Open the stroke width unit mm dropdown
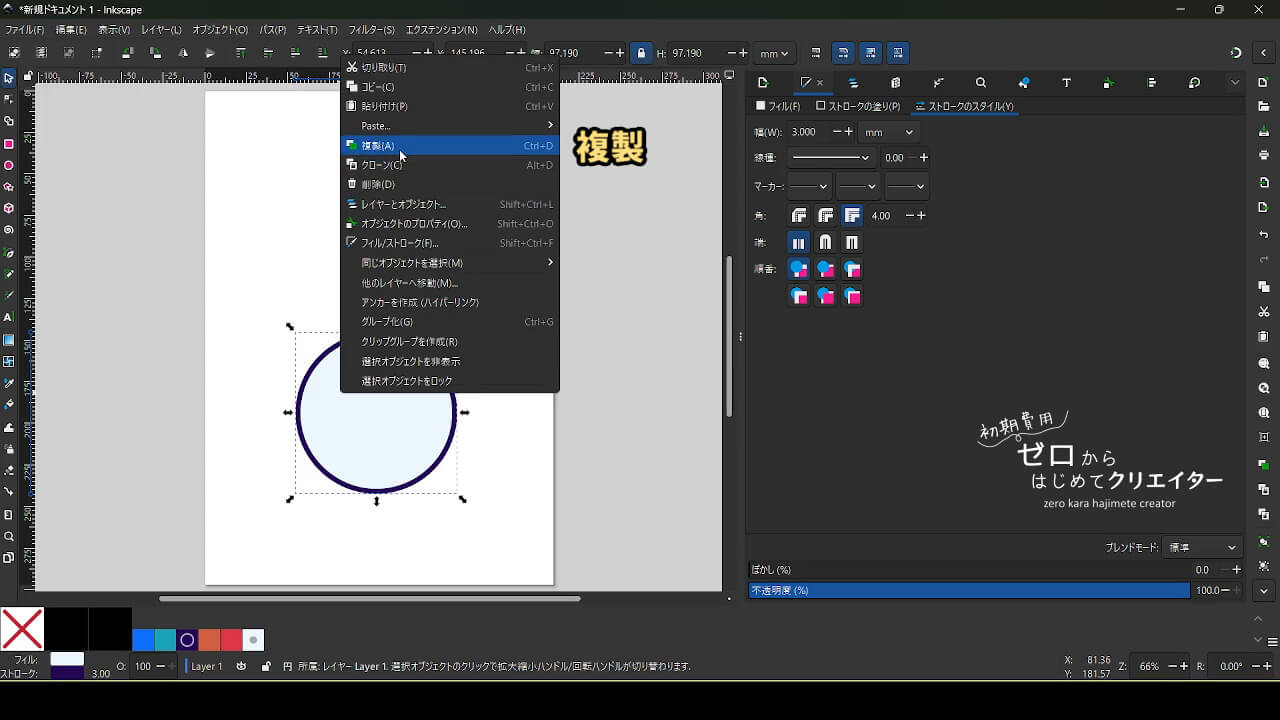This screenshot has height=720, width=1280. (889, 132)
